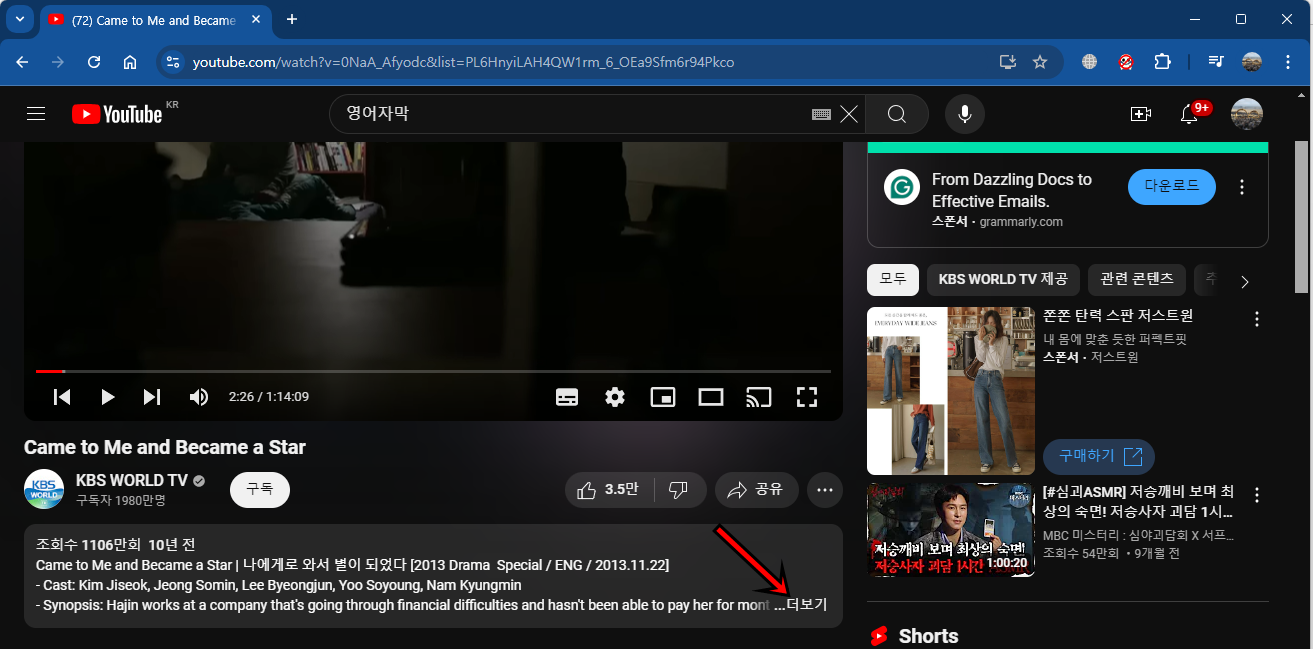Play the previous video in playlist
Image resolution: width=1313 pixels, height=649 pixels.
point(62,397)
